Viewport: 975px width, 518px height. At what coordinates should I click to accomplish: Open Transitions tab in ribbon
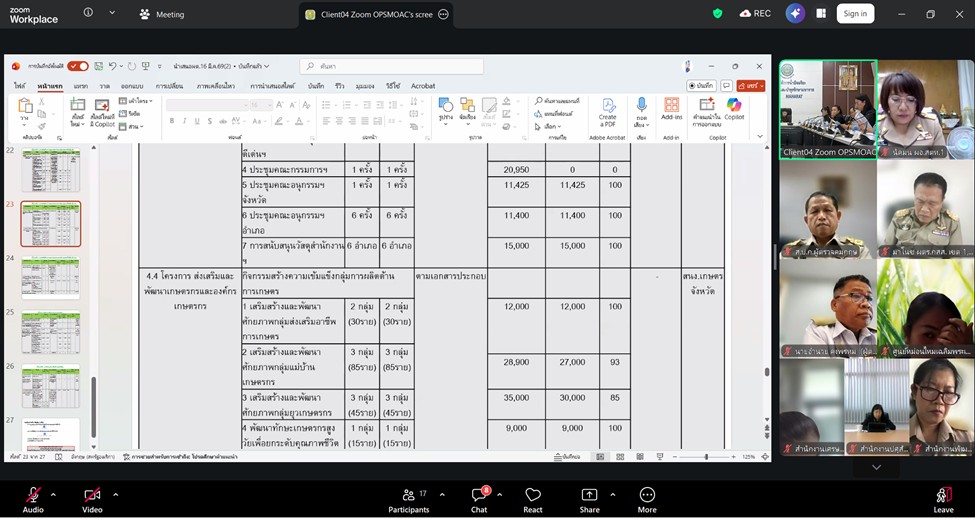click(x=169, y=86)
